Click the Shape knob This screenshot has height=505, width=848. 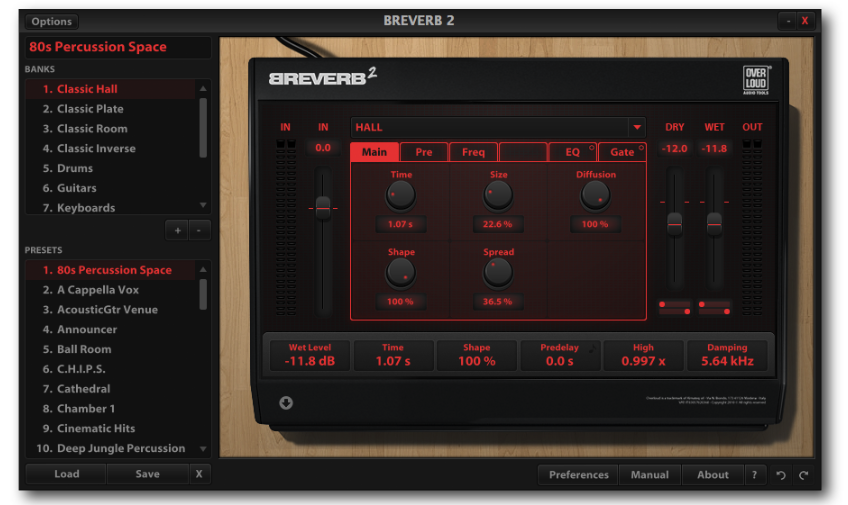point(400,273)
